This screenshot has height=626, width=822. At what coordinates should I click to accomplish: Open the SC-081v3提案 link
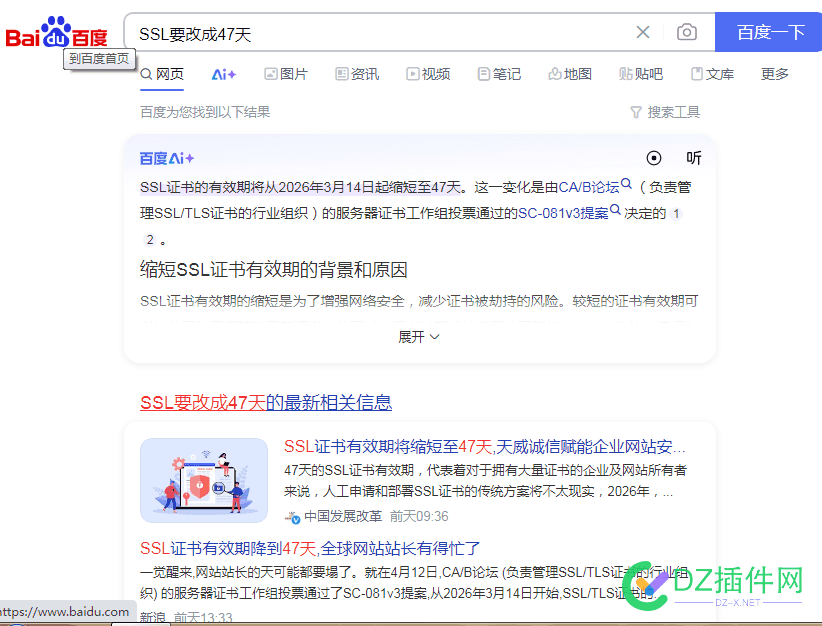(x=563, y=213)
